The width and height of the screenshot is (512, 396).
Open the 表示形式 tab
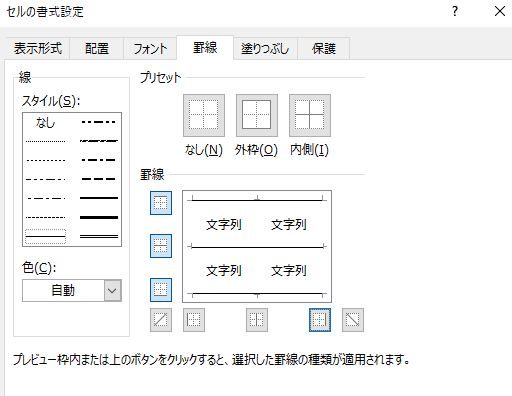(38, 49)
